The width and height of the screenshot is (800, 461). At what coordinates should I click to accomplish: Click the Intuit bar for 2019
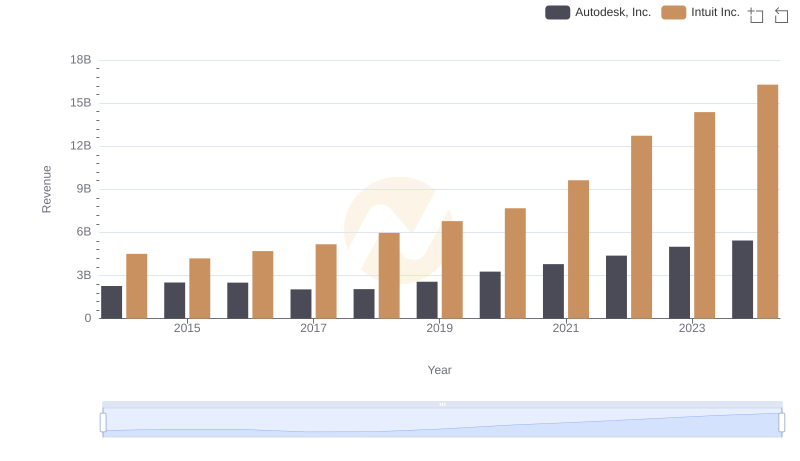[x=452, y=270]
